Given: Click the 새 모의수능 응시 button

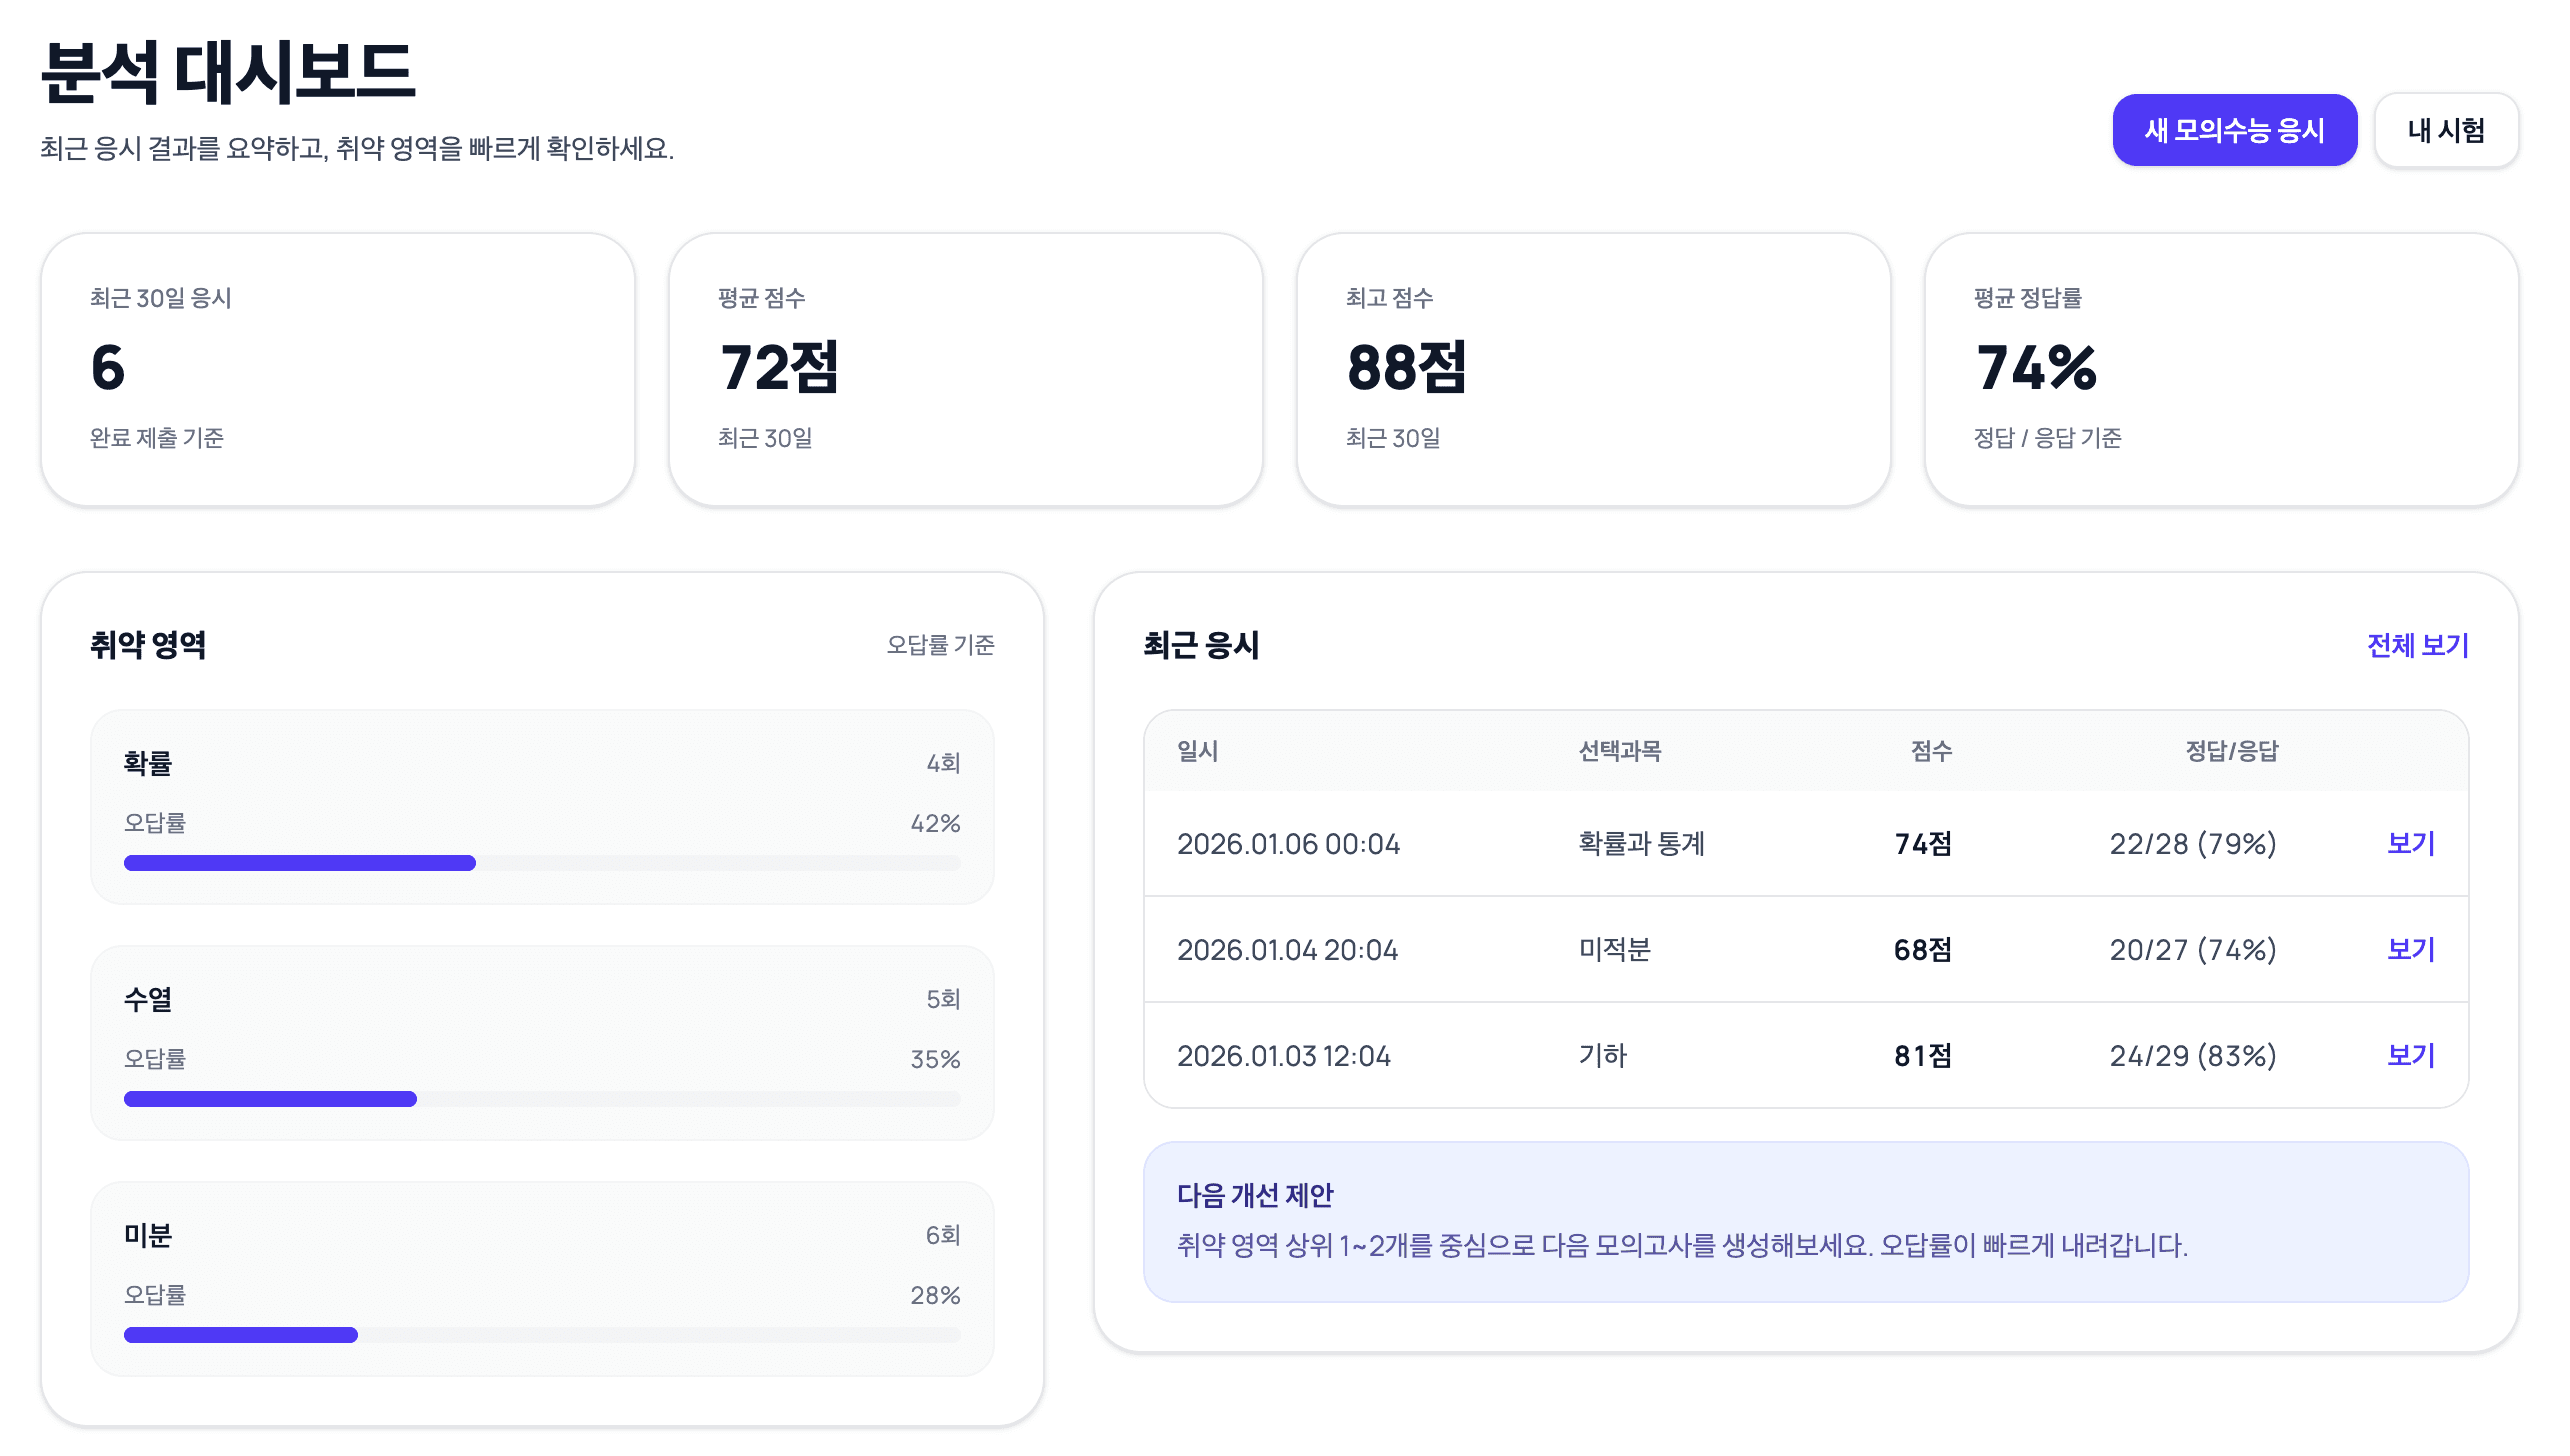Looking at the screenshot, I should click(x=2236, y=128).
